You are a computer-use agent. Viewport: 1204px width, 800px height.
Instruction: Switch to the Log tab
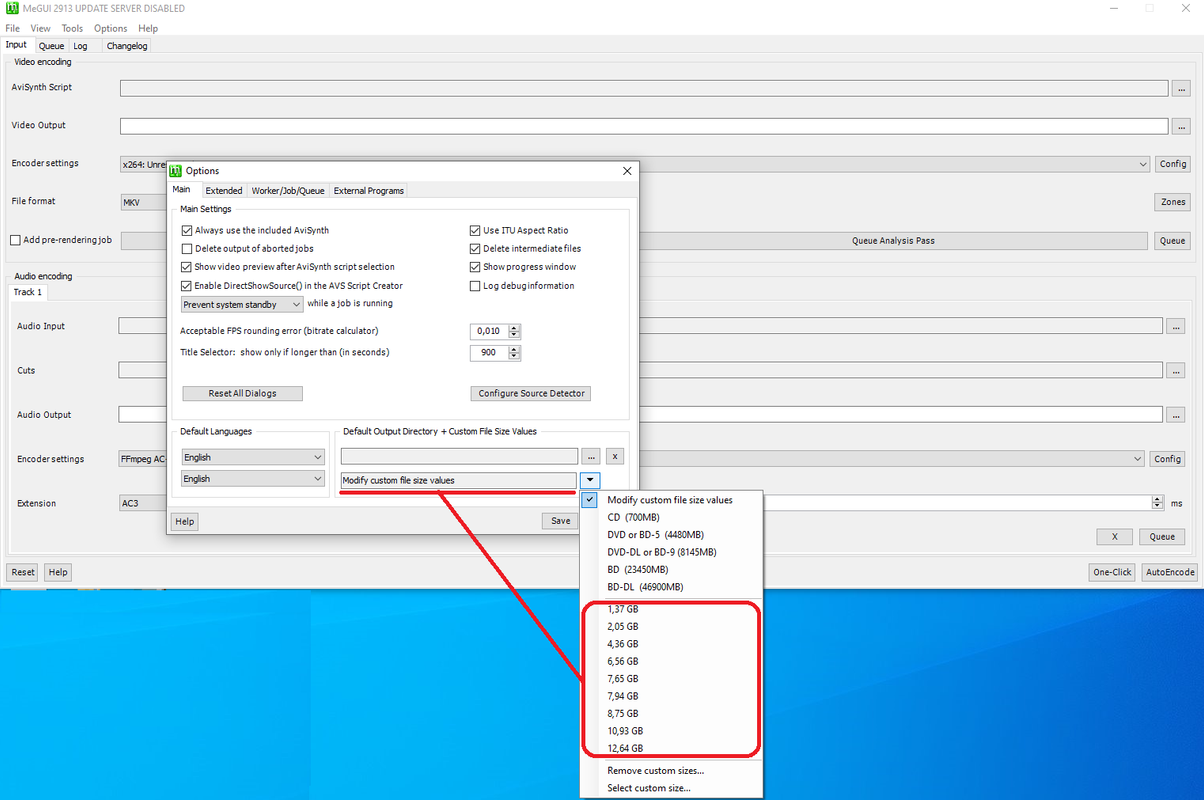80,46
